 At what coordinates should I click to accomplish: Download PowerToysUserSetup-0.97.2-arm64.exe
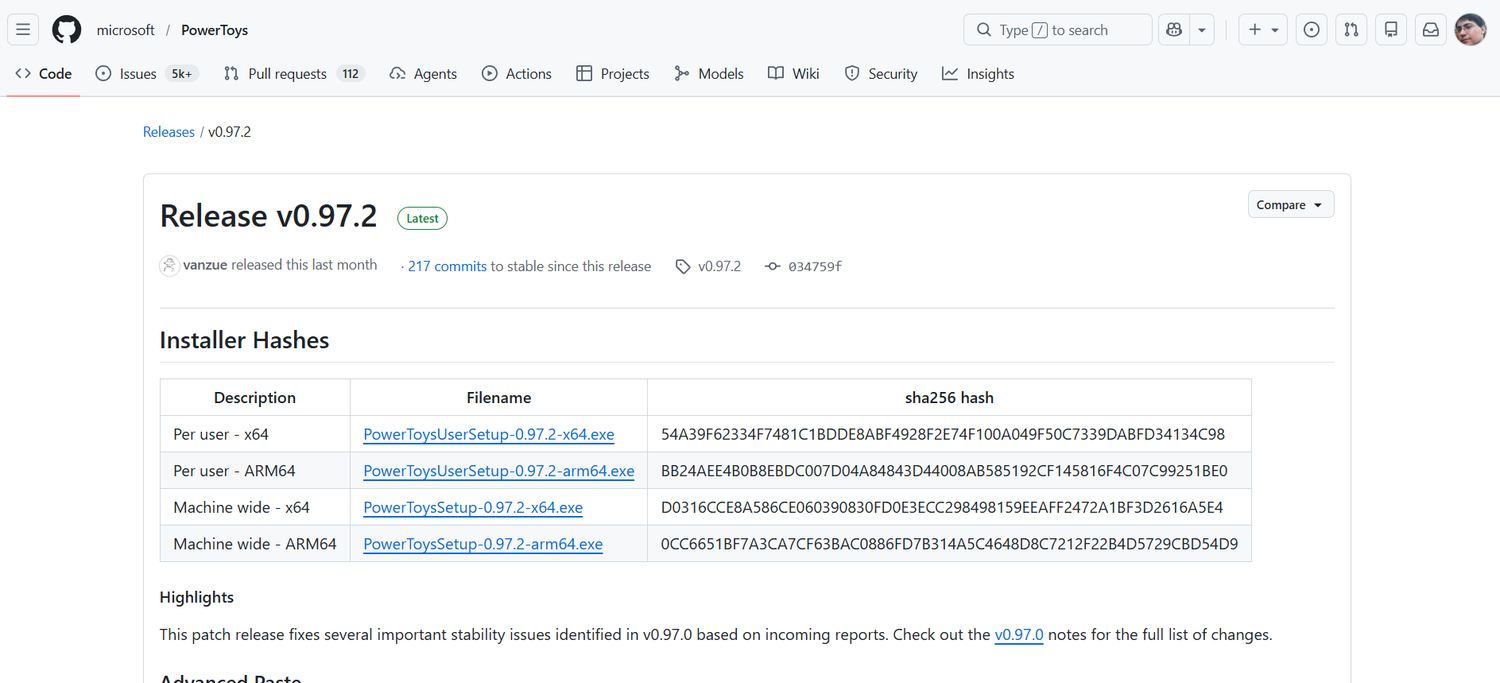pyautogui.click(x=499, y=471)
